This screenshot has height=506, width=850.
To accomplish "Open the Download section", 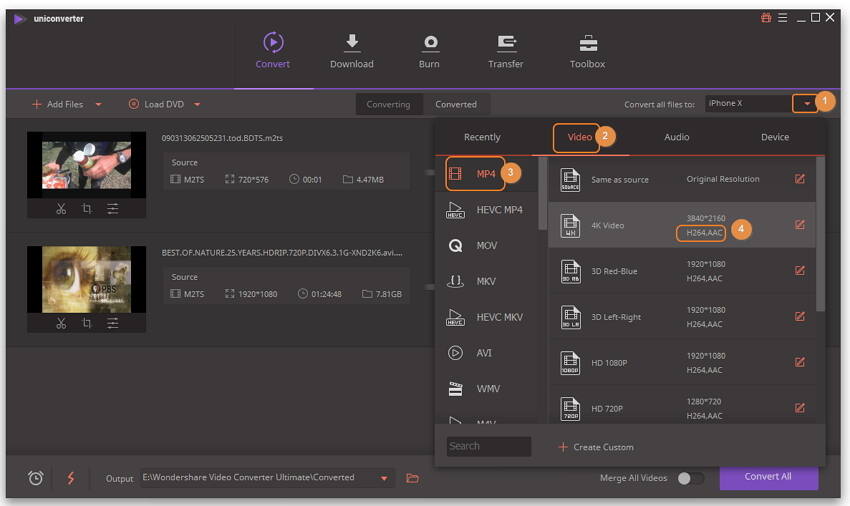I will [x=352, y=51].
